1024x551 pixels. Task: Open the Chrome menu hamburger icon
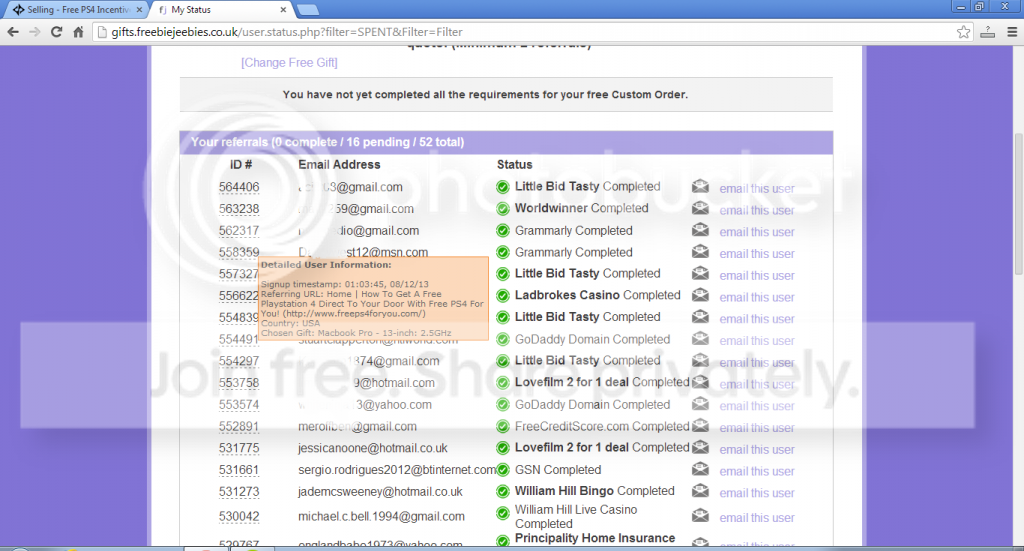coord(1012,31)
